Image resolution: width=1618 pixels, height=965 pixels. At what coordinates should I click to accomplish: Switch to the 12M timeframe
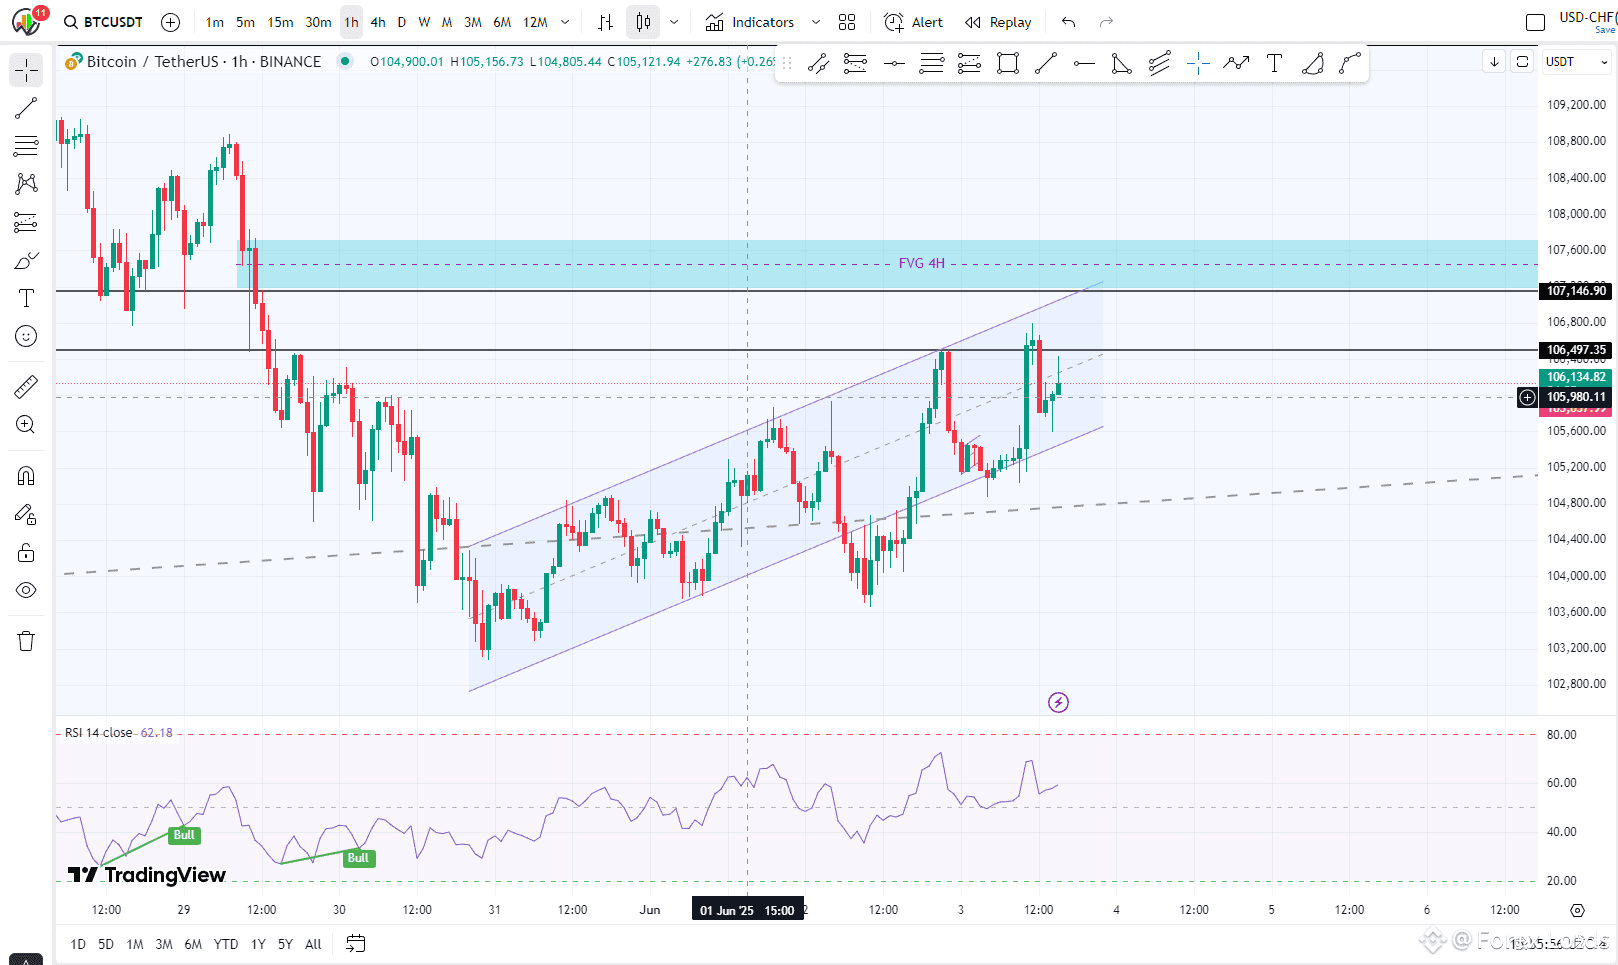tap(535, 22)
